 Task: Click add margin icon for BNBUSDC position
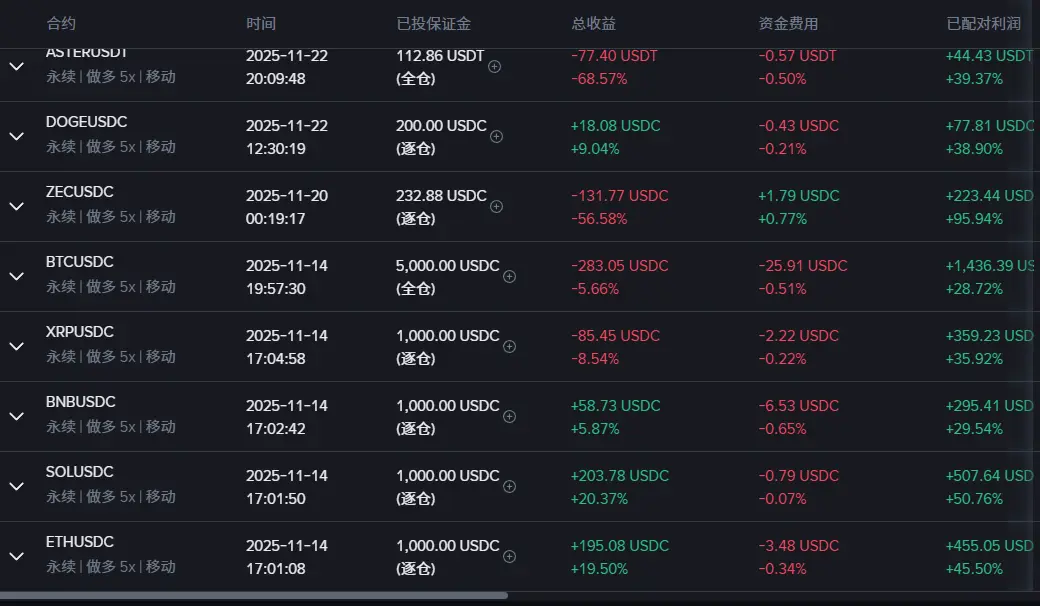tap(509, 417)
